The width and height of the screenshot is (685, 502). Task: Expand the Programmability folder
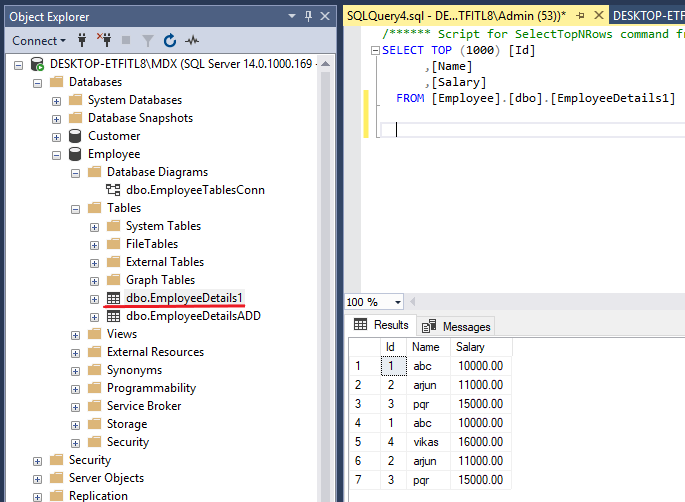coord(76,389)
